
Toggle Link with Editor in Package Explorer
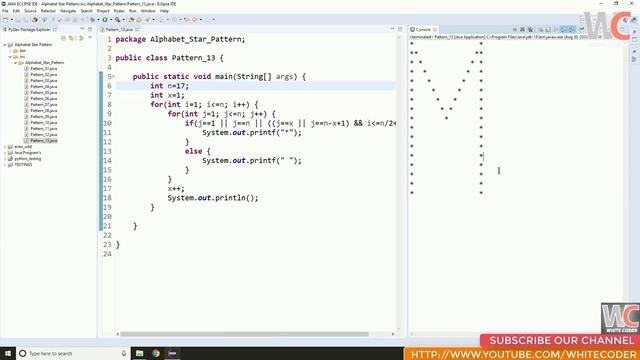(x=72, y=38)
